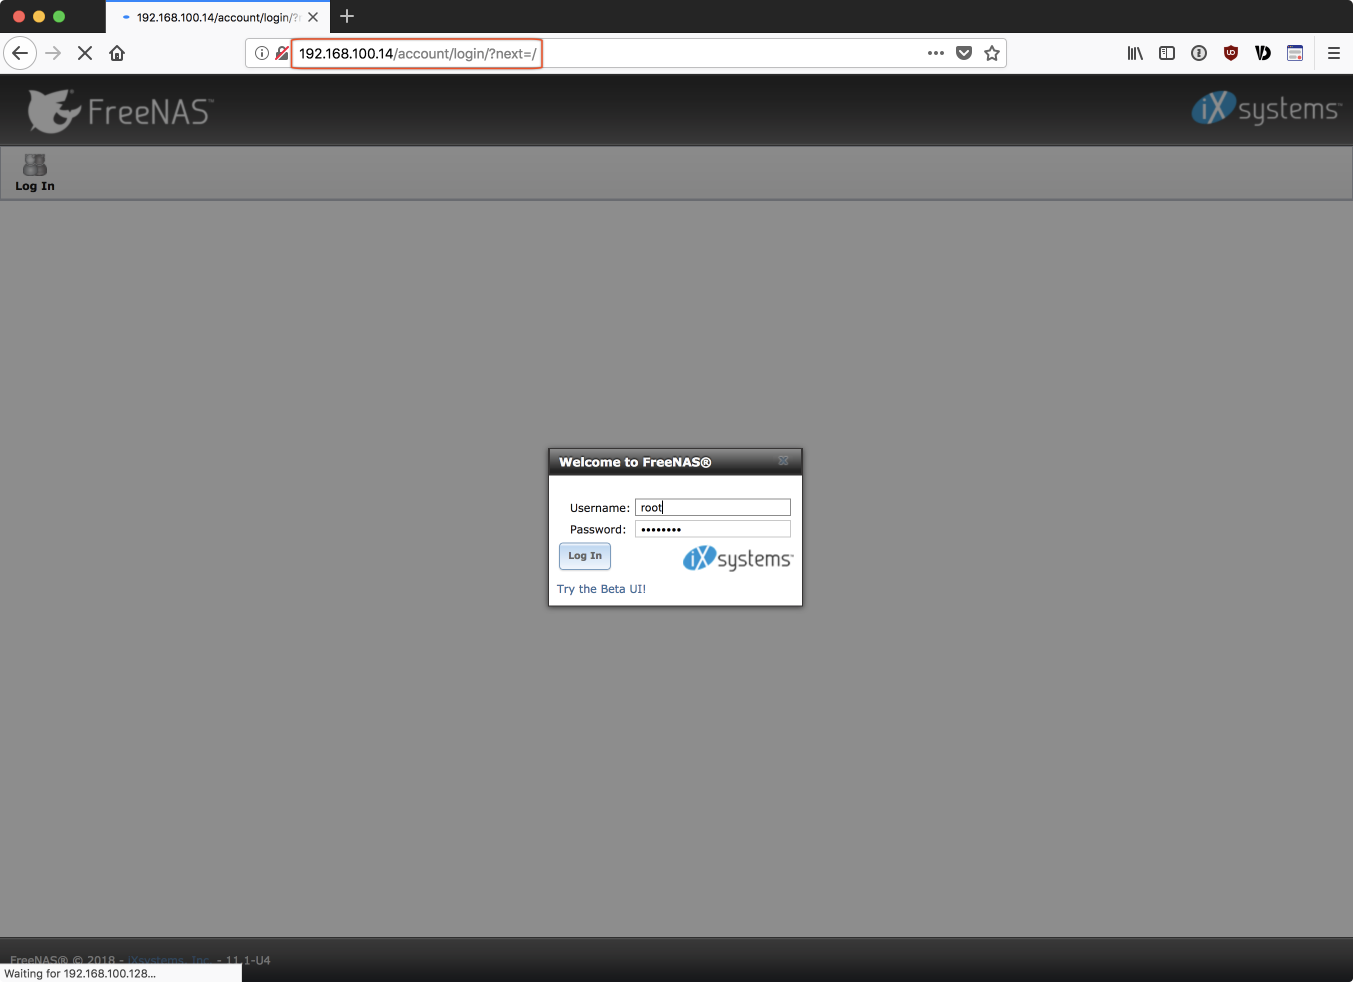The width and height of the screenshot is (1353, 982).
Task: Open page actions three-dot menu
Action: (935, 53)
